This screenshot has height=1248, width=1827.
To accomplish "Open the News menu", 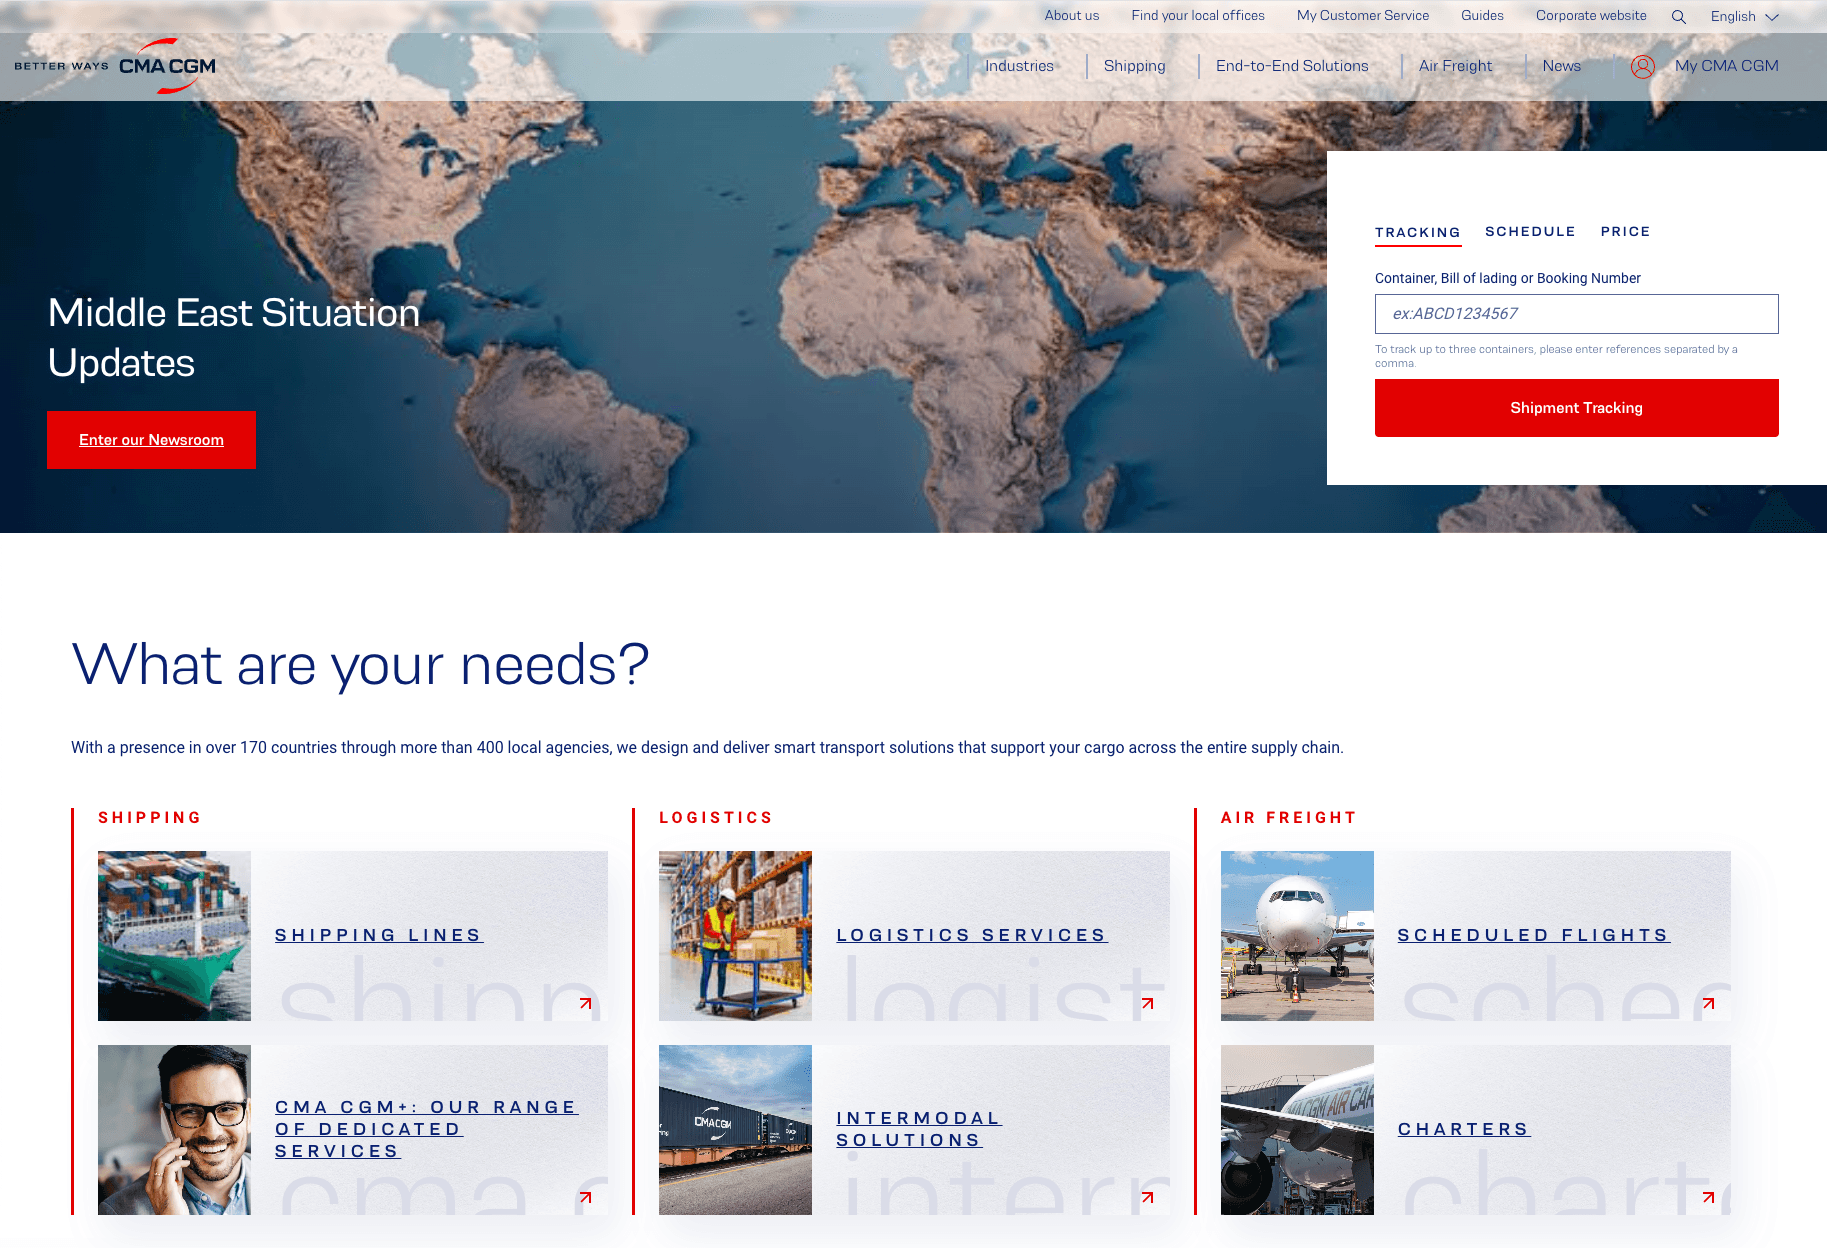I will click(1561, 66).
